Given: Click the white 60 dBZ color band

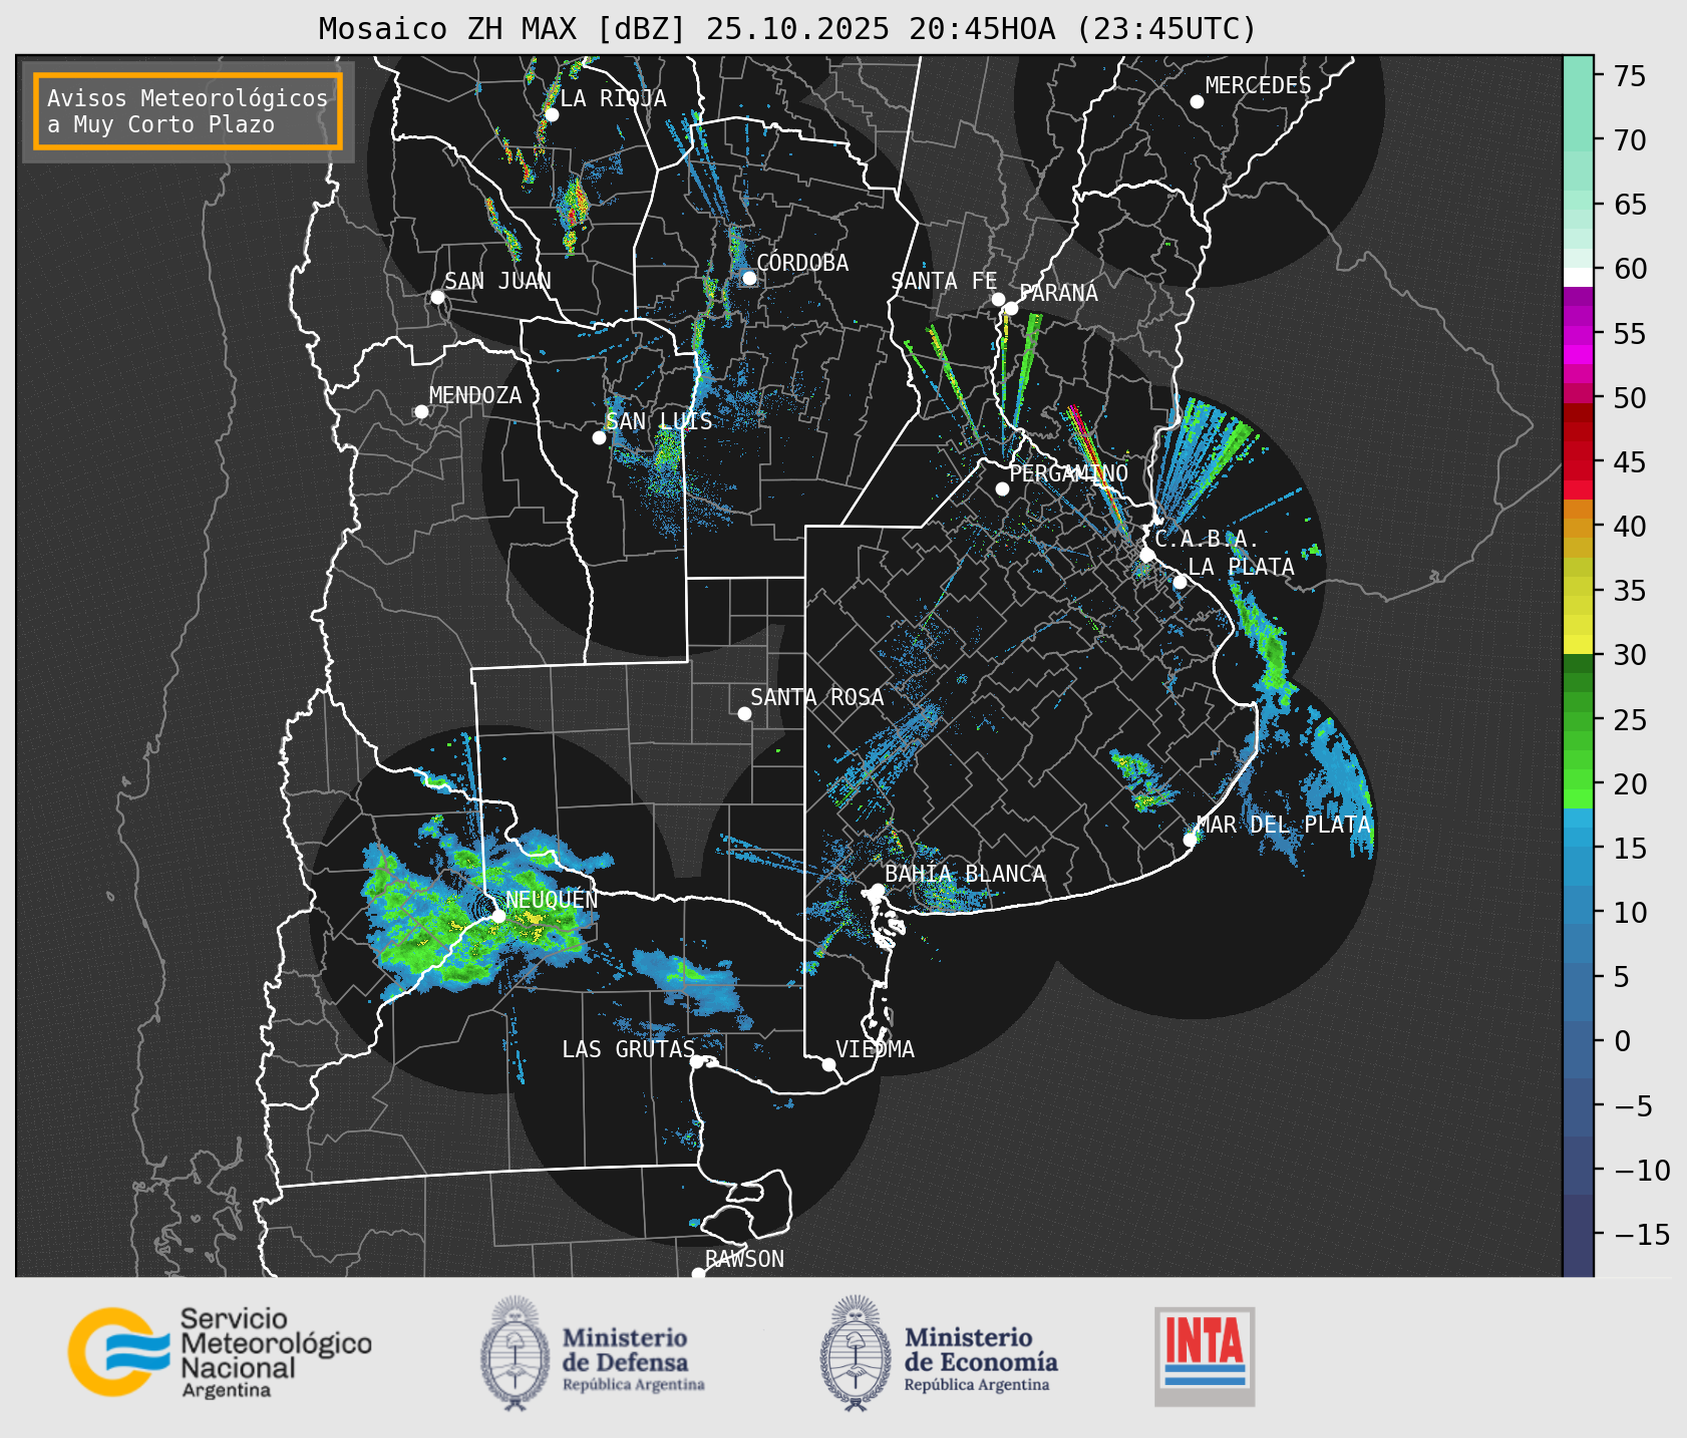Looking at the screenshot, I should tap(1577, 276).
